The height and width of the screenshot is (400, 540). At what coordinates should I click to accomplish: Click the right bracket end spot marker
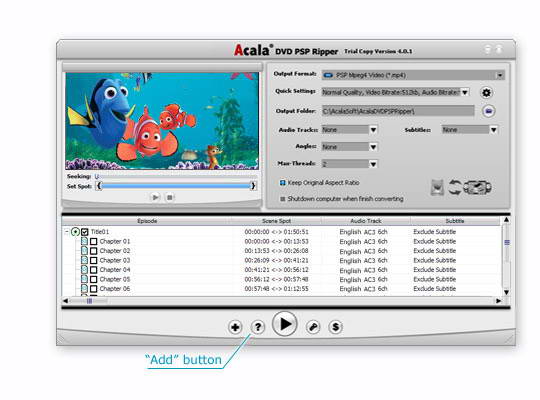pos(253,186)
